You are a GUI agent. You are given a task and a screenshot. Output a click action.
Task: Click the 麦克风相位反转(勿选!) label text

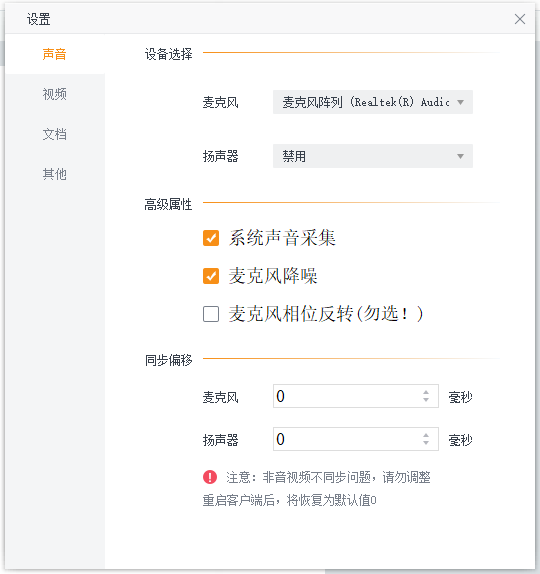tap(326, 314)
